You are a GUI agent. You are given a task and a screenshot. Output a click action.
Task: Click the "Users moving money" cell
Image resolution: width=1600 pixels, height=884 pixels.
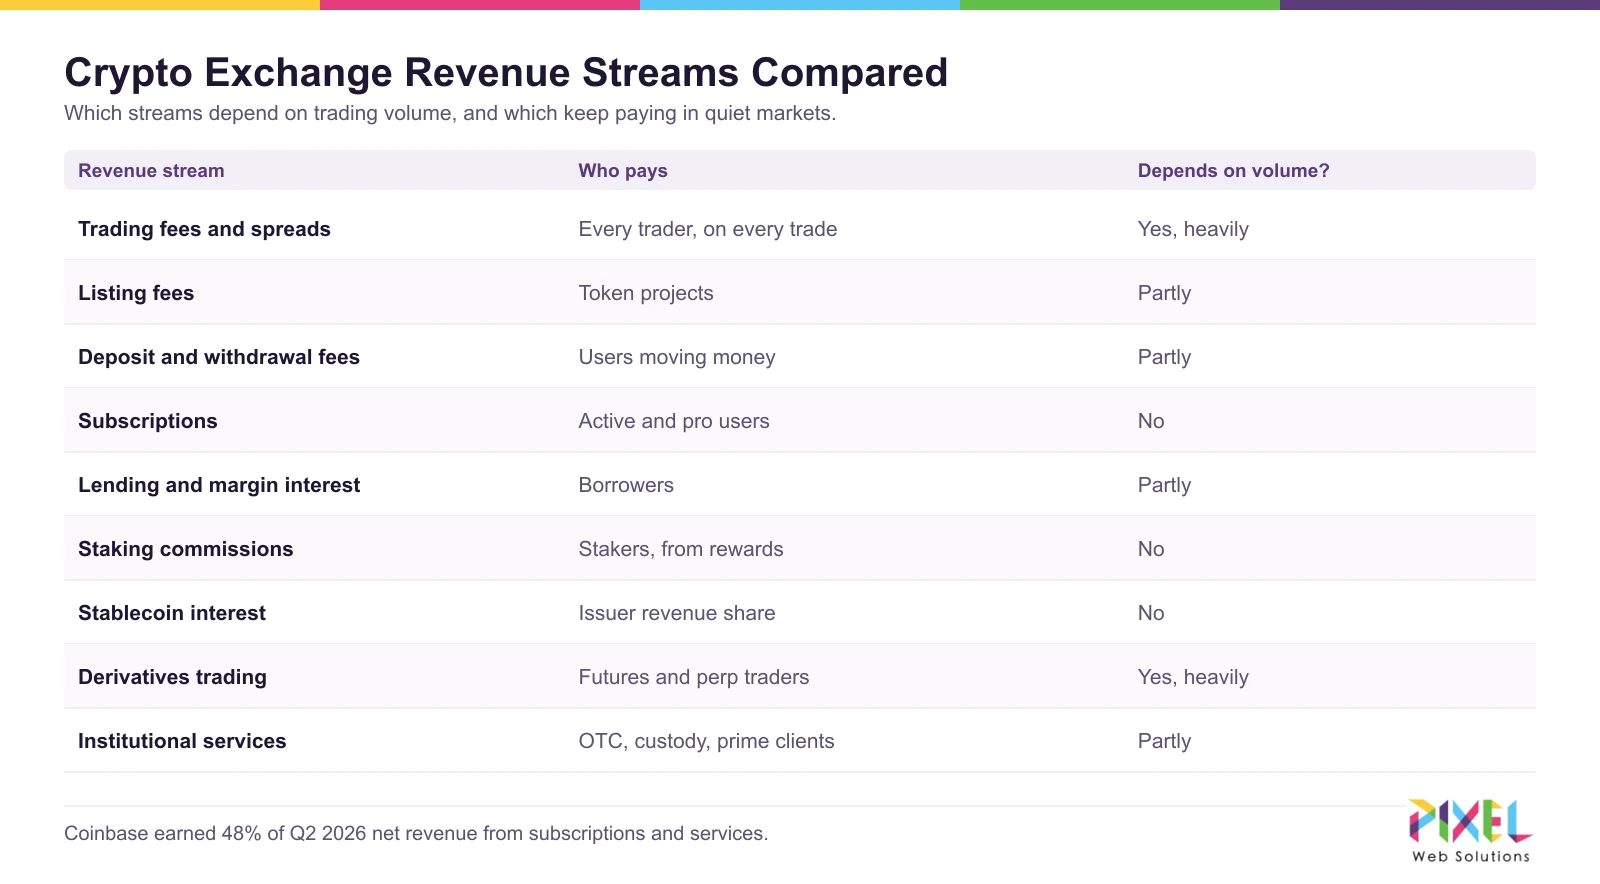pyautogui.click(x=677, y=357)
